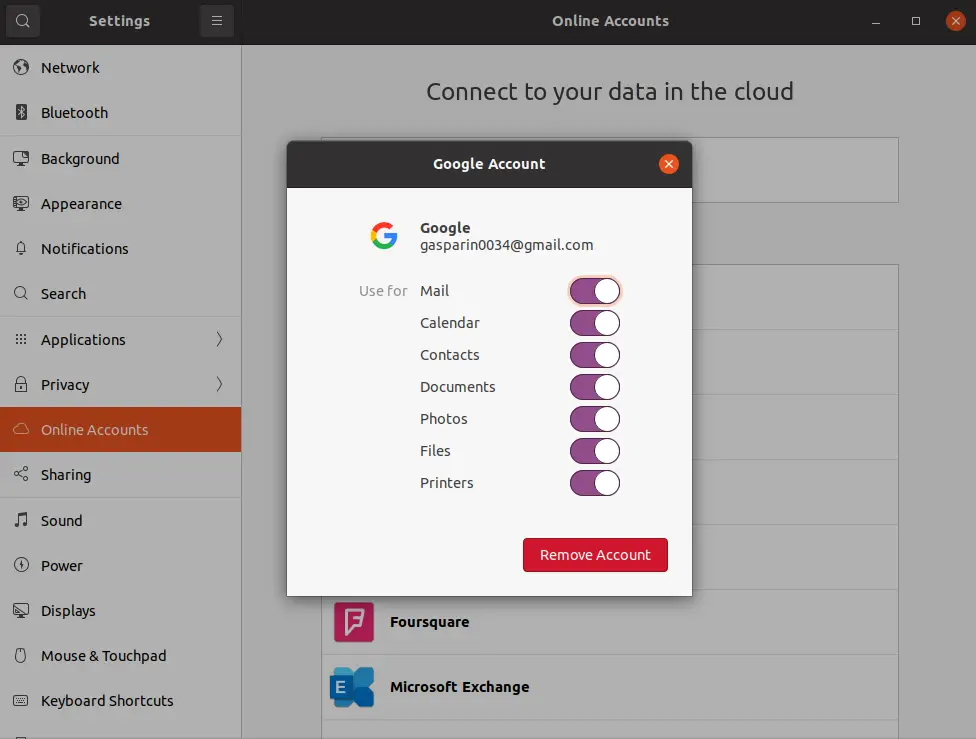
Task: Select the Foursquare account row
Action: pos(610,622)
